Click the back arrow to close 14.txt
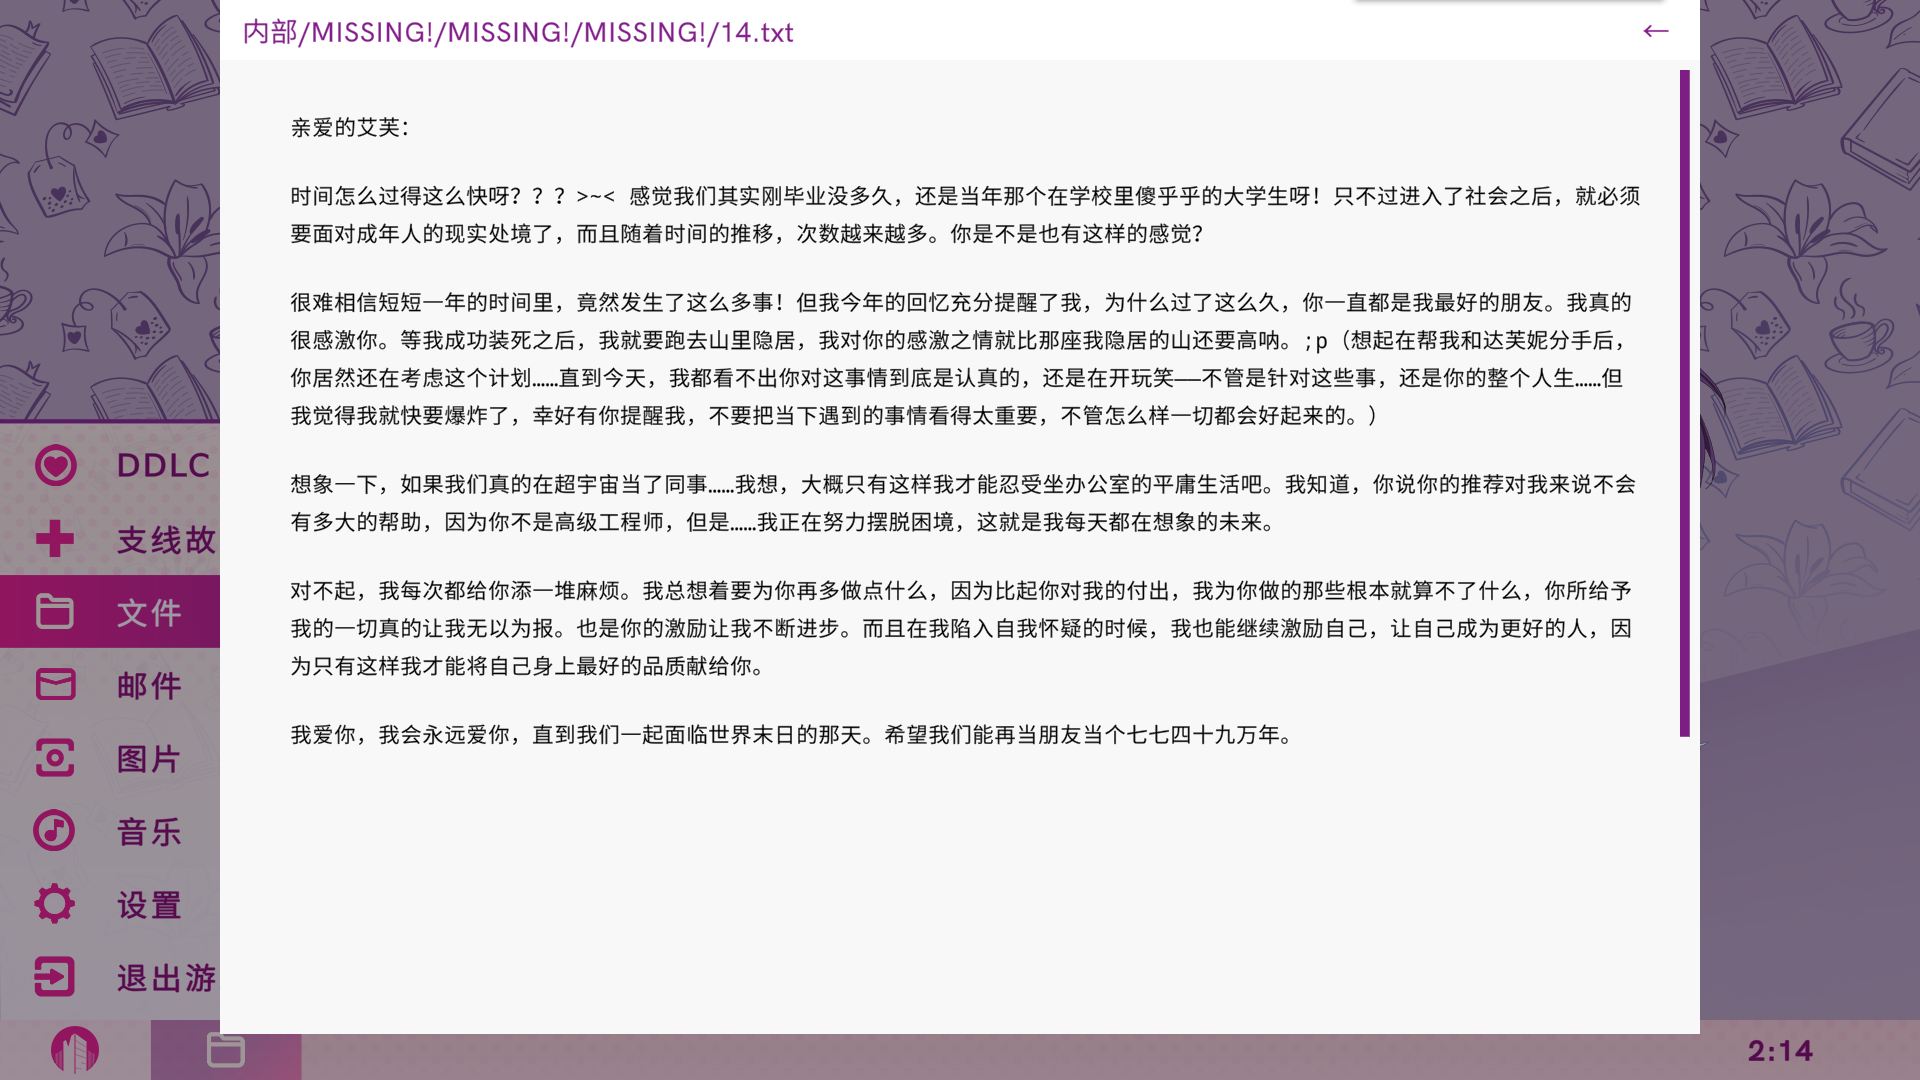Screen dimensions: 1920x1080 1656,31
